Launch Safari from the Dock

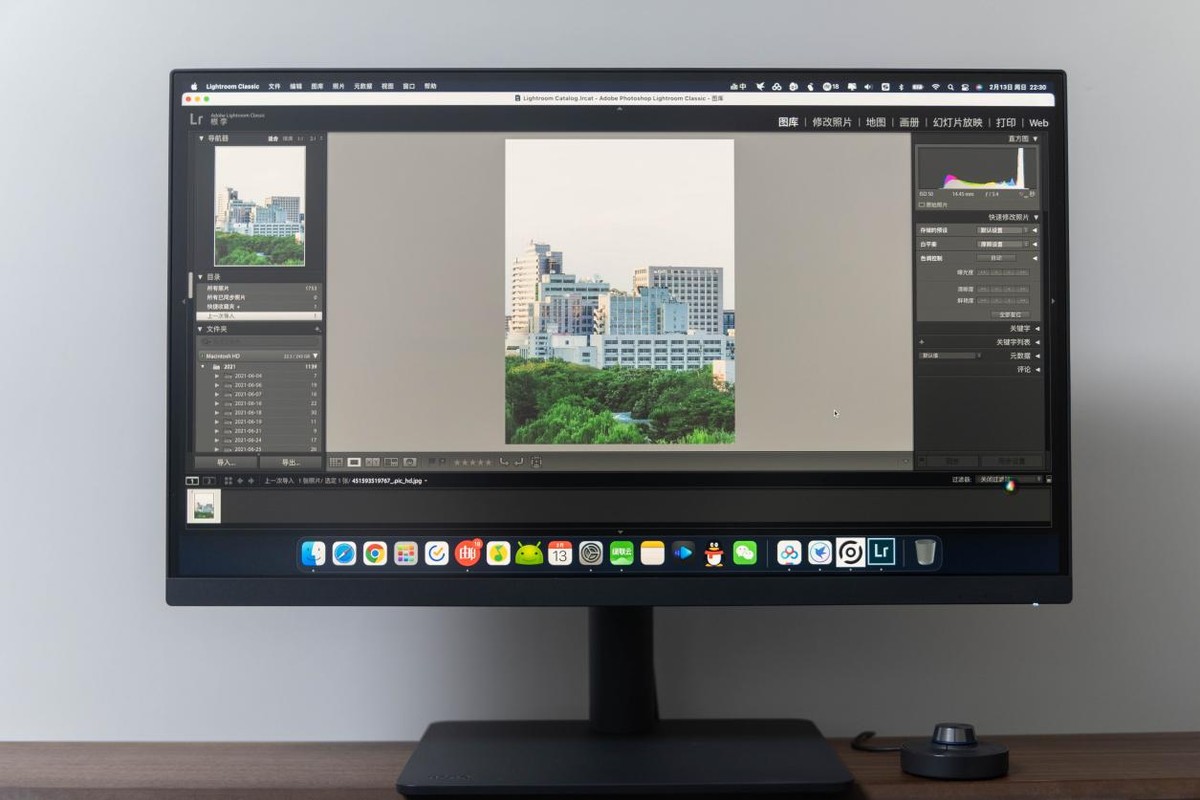tap(344, 553)
